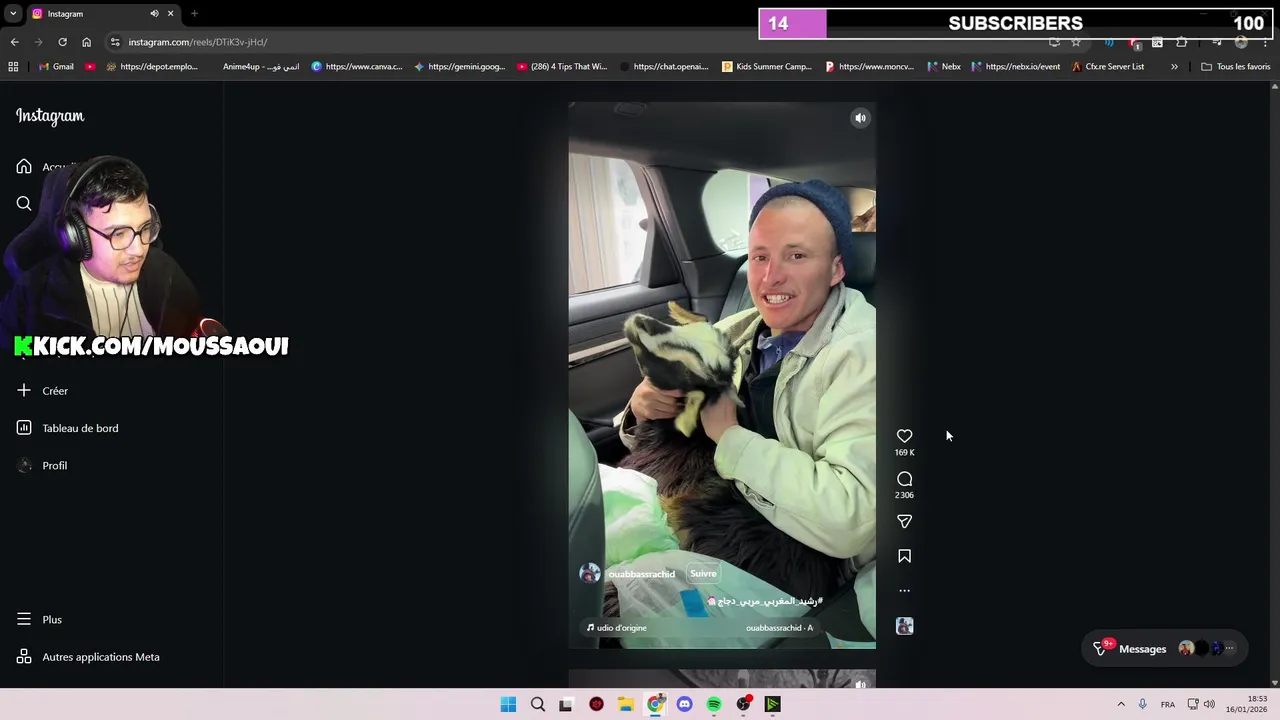Open the 4 Tips That Wi... YouTube bookmark
This screenshot has width=1280, height=720.
click(x=562, y=67)
